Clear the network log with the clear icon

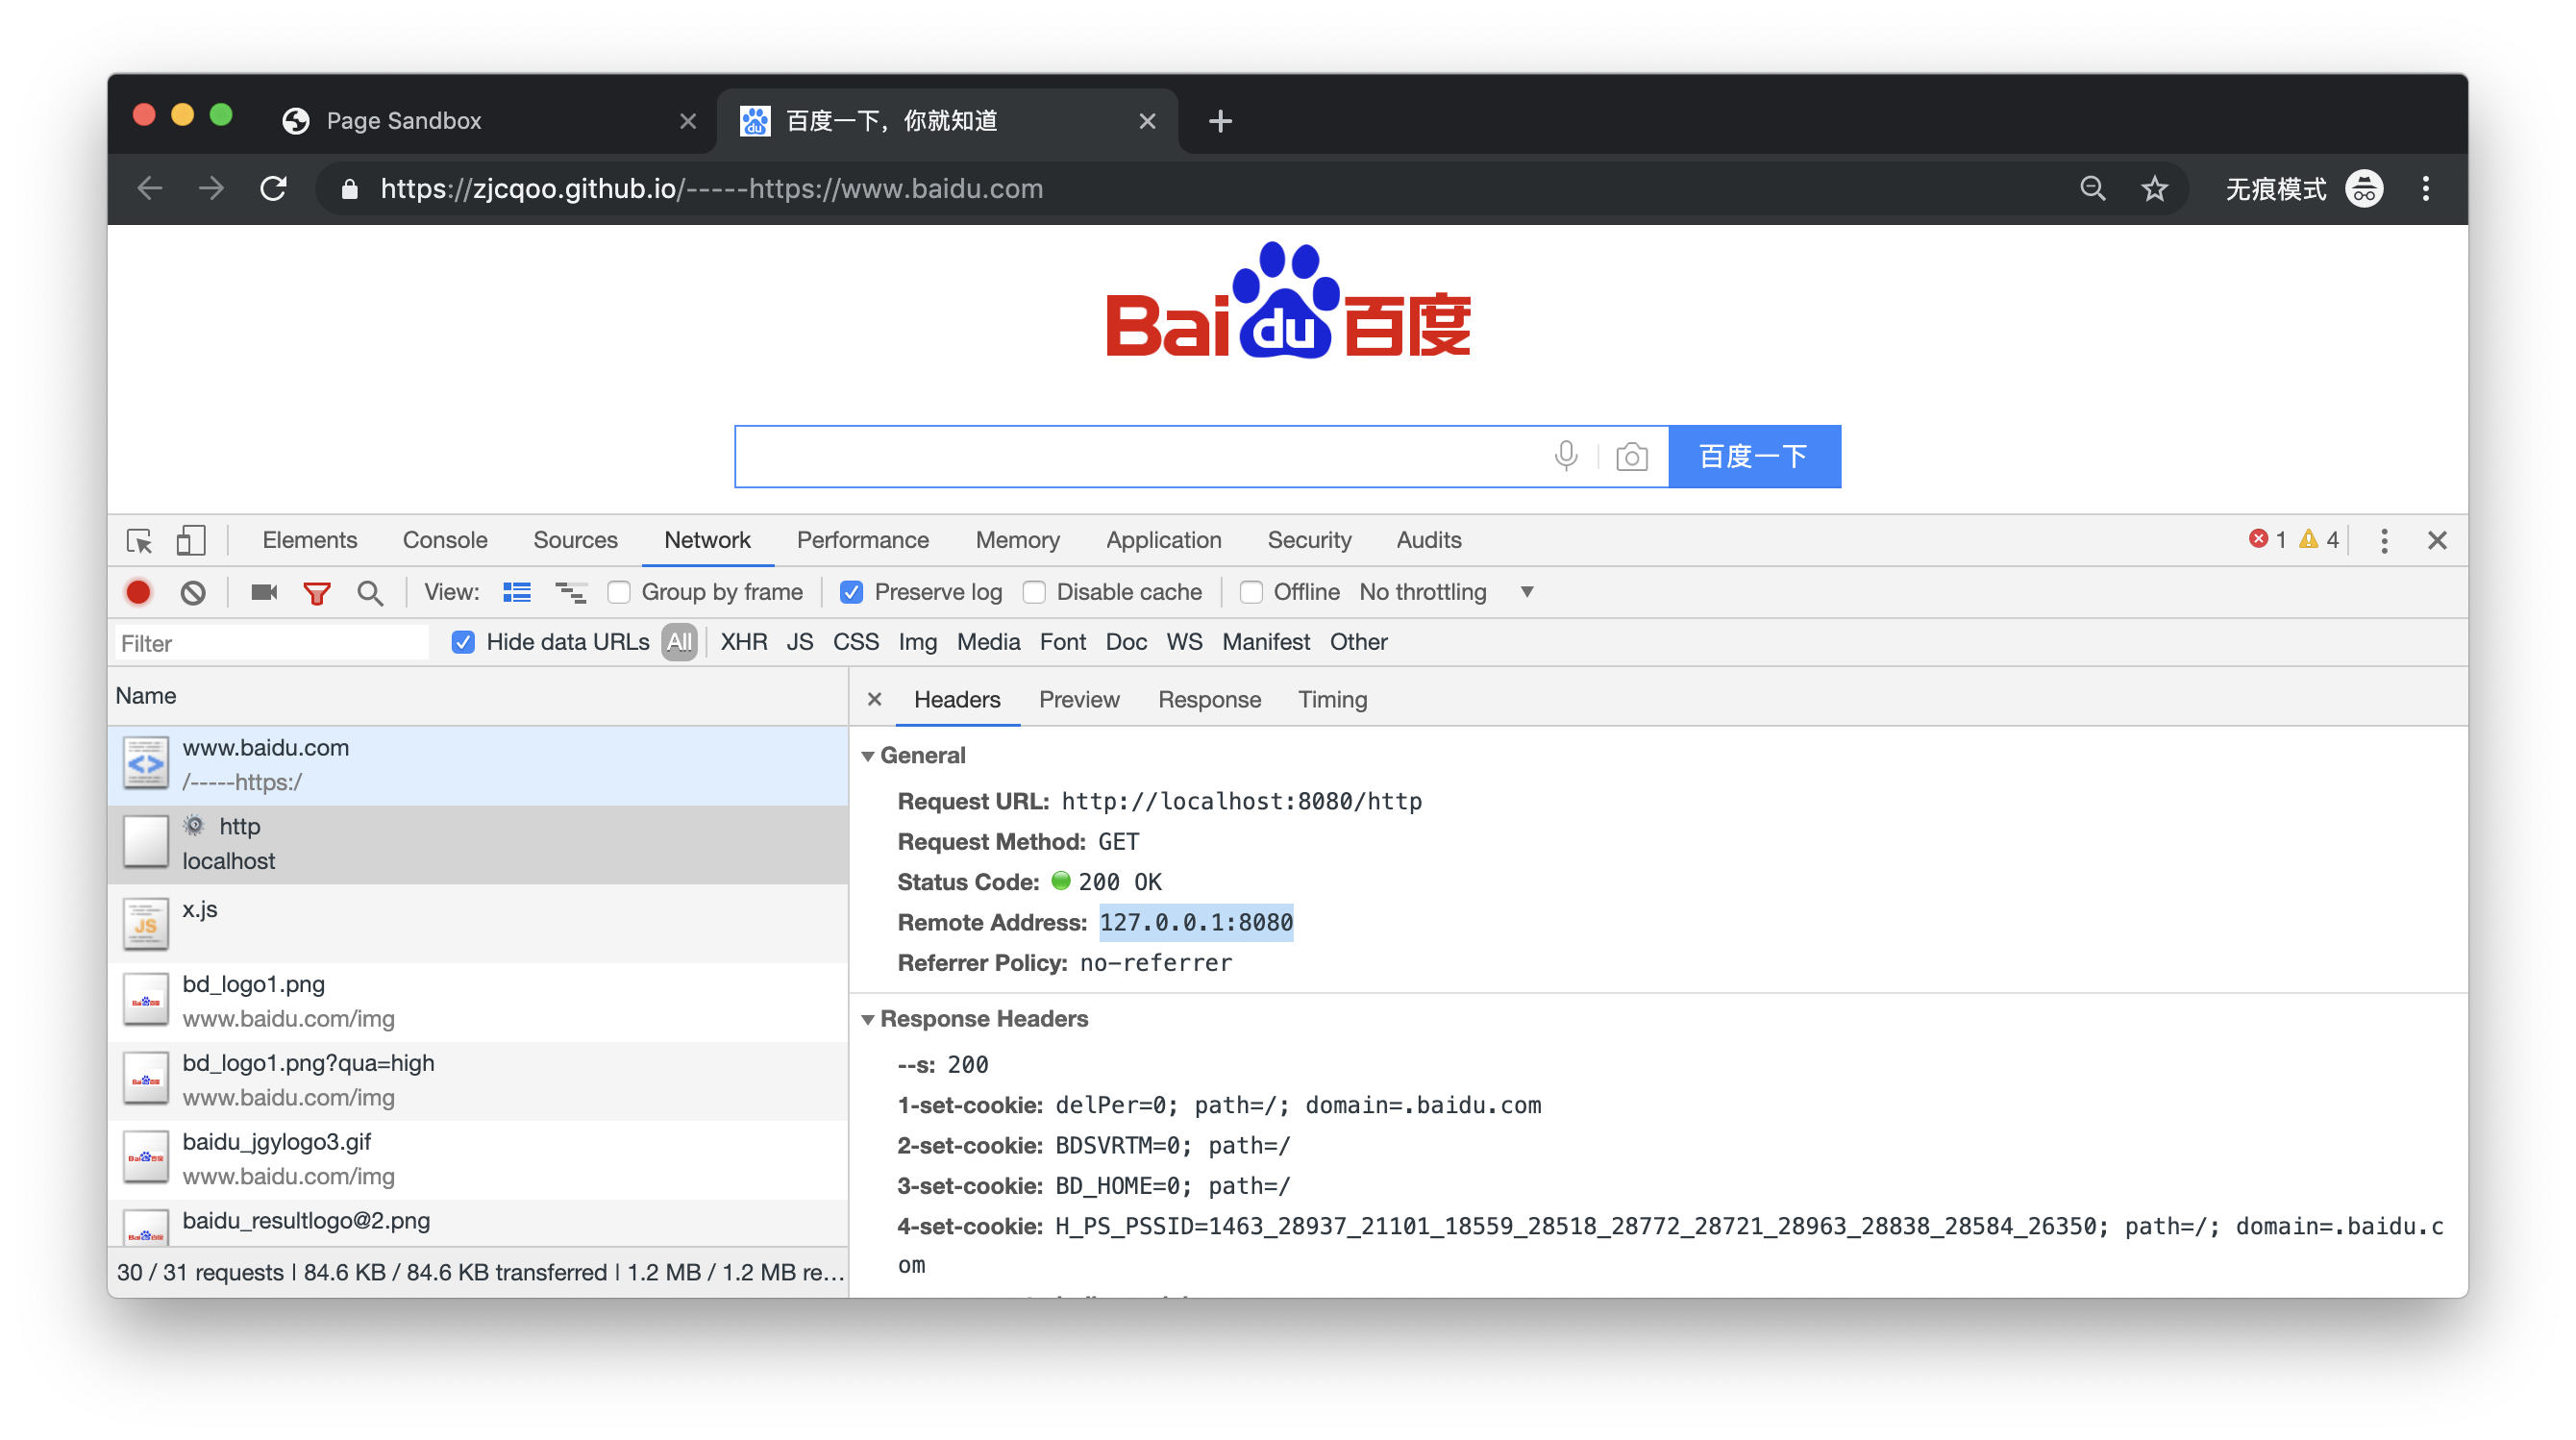point(193,592)
